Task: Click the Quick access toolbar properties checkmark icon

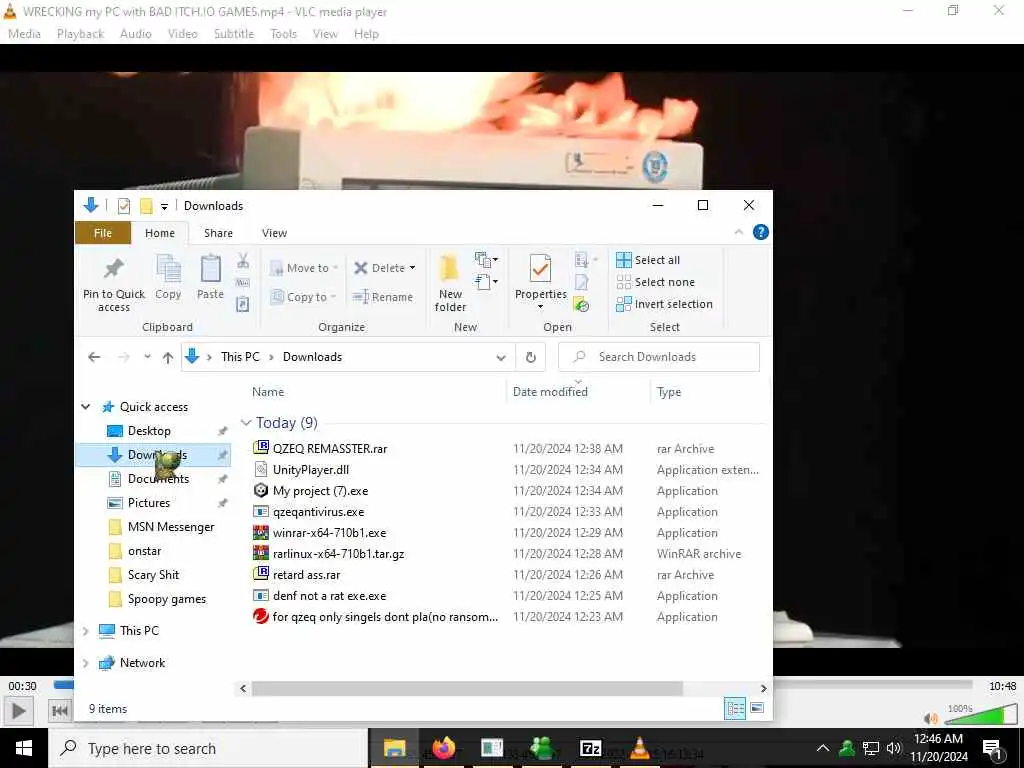Action: 123,206
